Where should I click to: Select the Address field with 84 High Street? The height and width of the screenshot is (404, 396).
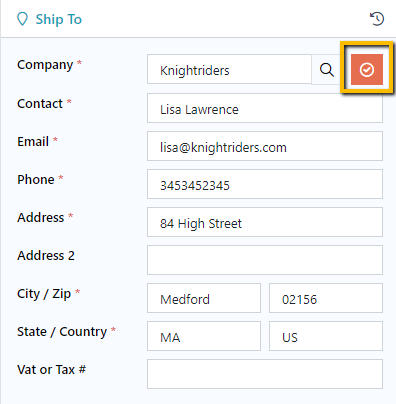(x=265, y=222)
